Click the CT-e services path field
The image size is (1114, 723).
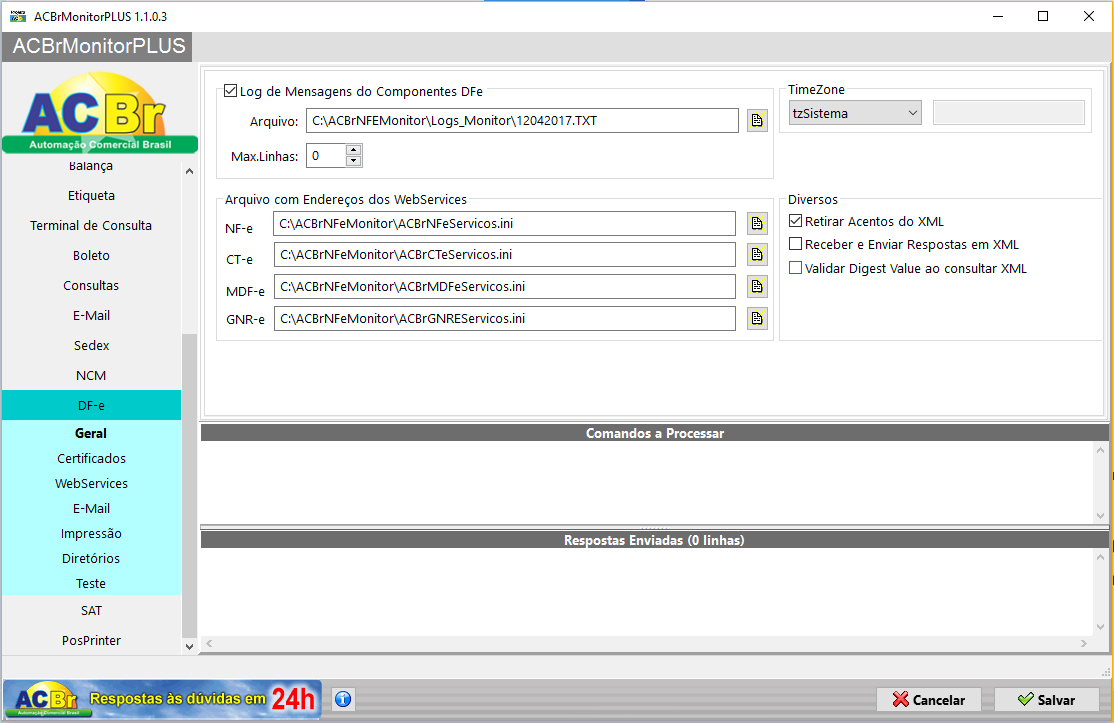tap(504, 254)
